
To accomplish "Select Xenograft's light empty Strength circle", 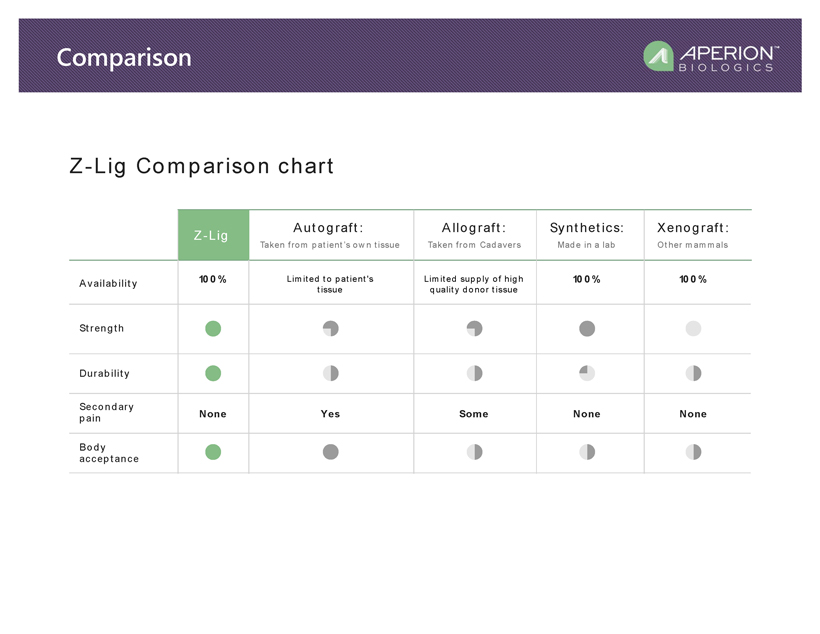I will coord(693,328).
